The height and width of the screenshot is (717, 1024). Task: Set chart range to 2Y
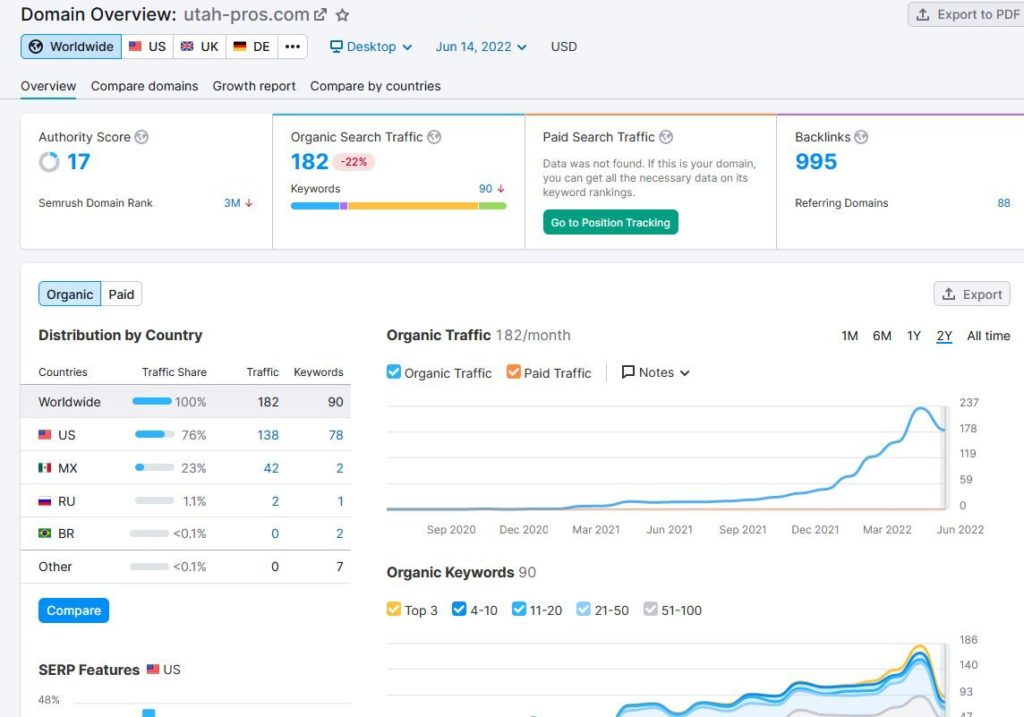944,336
